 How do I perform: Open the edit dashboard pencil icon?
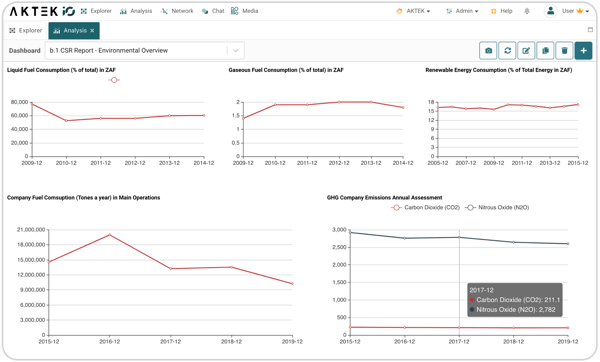point(526,51)
